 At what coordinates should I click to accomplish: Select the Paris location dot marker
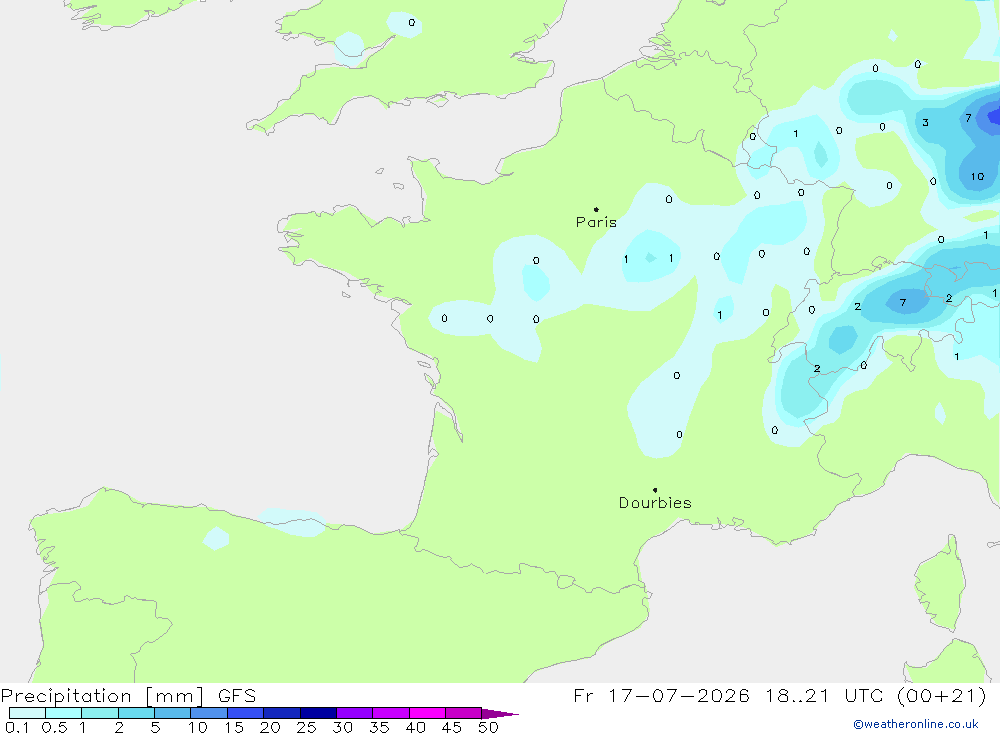click(596, 209)
